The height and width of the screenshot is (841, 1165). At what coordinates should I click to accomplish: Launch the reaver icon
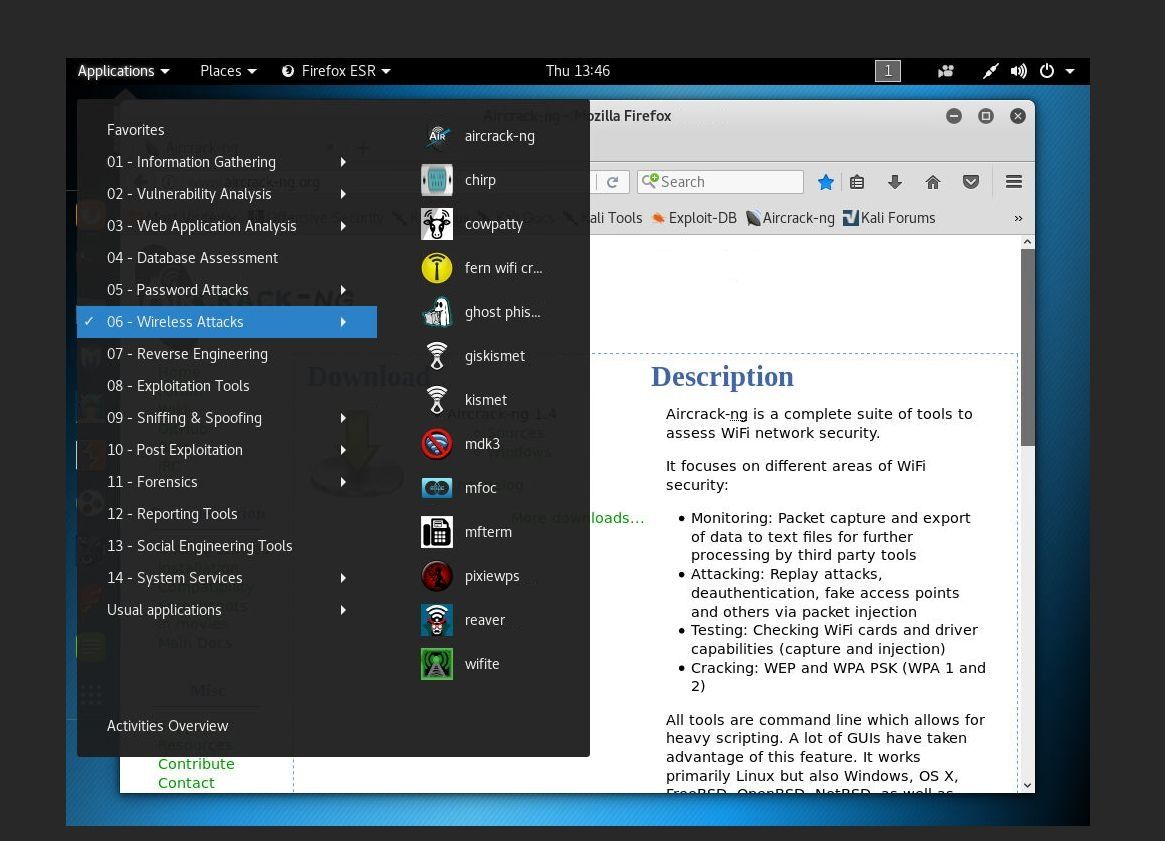(x=437, y=620)
